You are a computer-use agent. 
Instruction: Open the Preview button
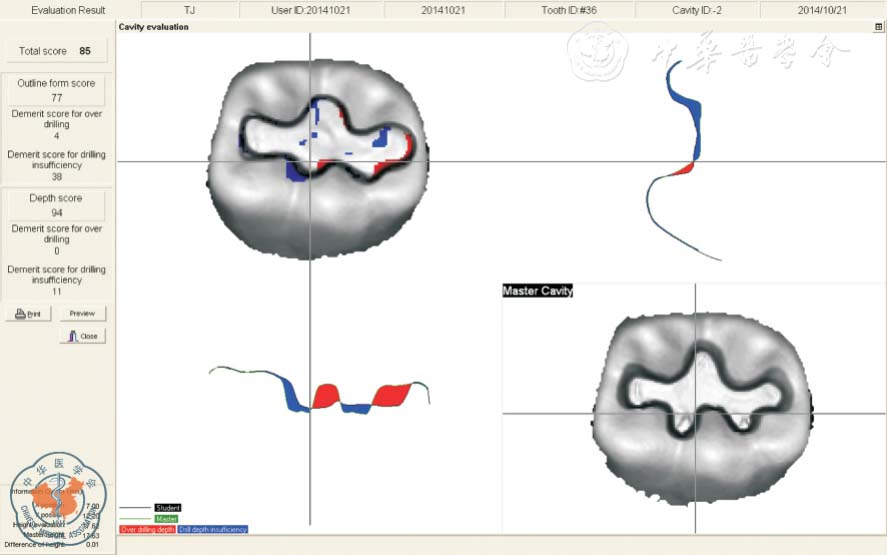pos(82,314)
